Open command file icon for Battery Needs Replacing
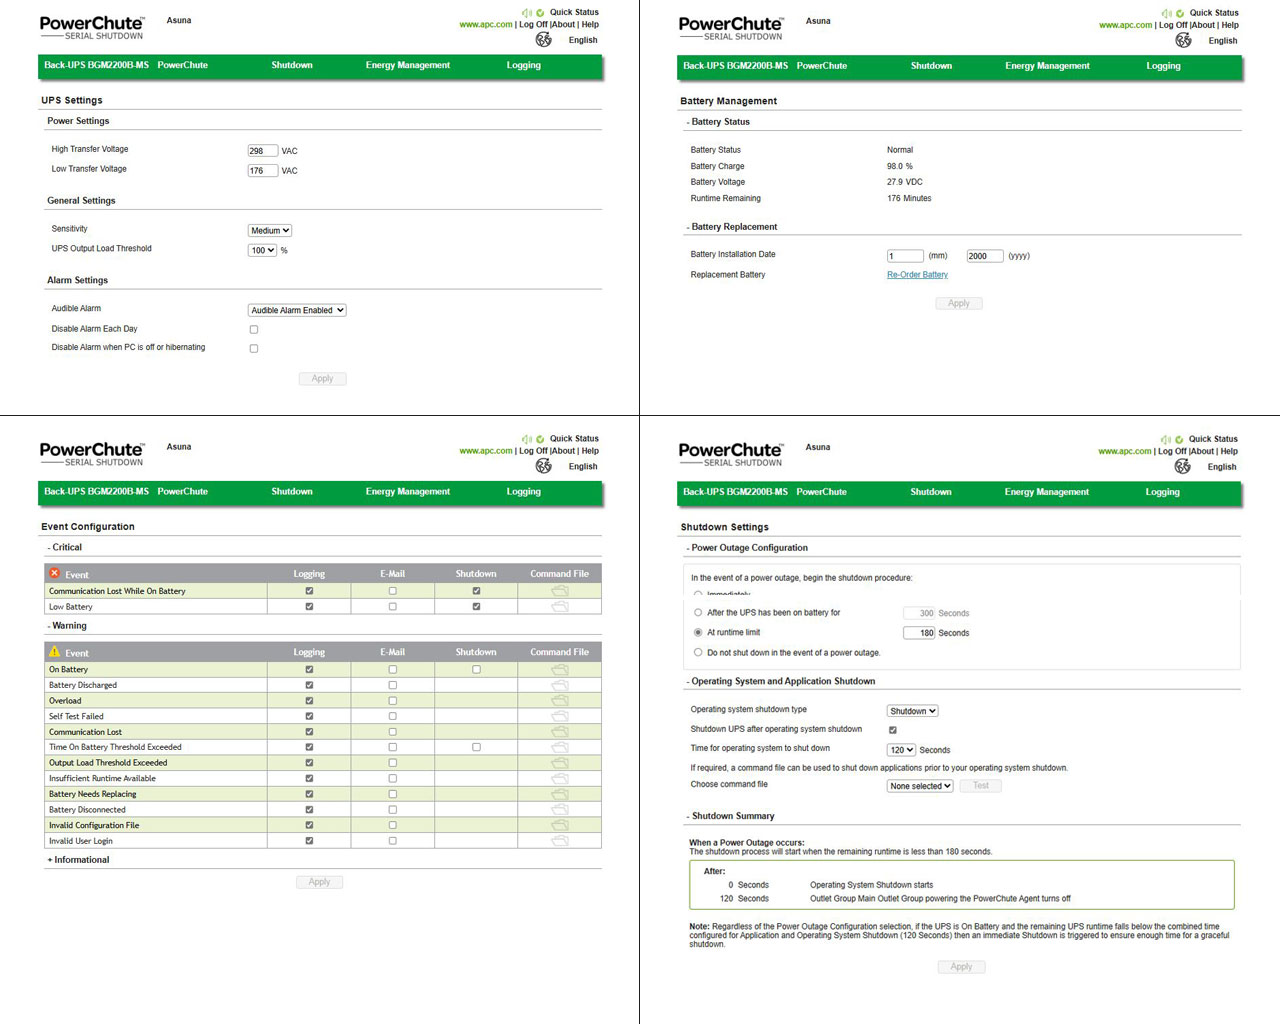Screen dimensions: 1280x1024 pos(560,794)
